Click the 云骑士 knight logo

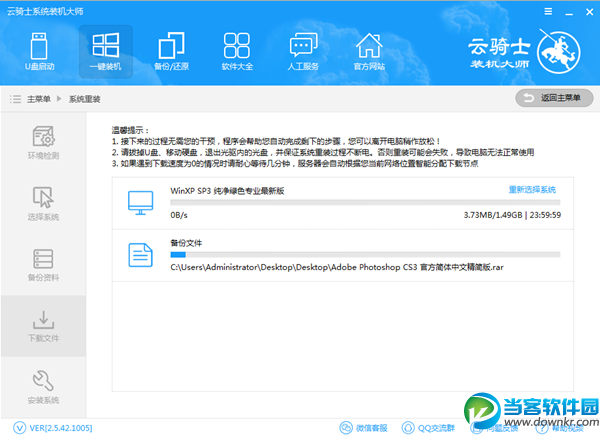pos(559,52)
